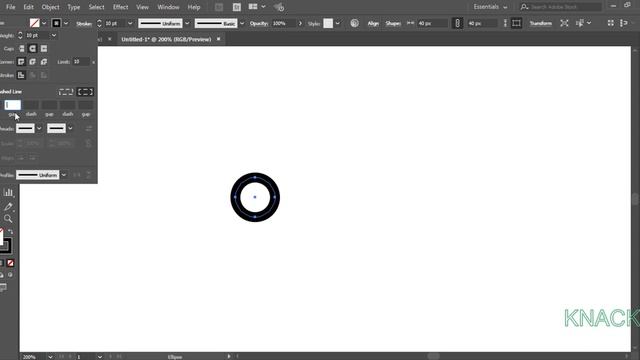This screenshot has height=360, width=640.
Task: Select the round cap option
Action: click(33, 49)
